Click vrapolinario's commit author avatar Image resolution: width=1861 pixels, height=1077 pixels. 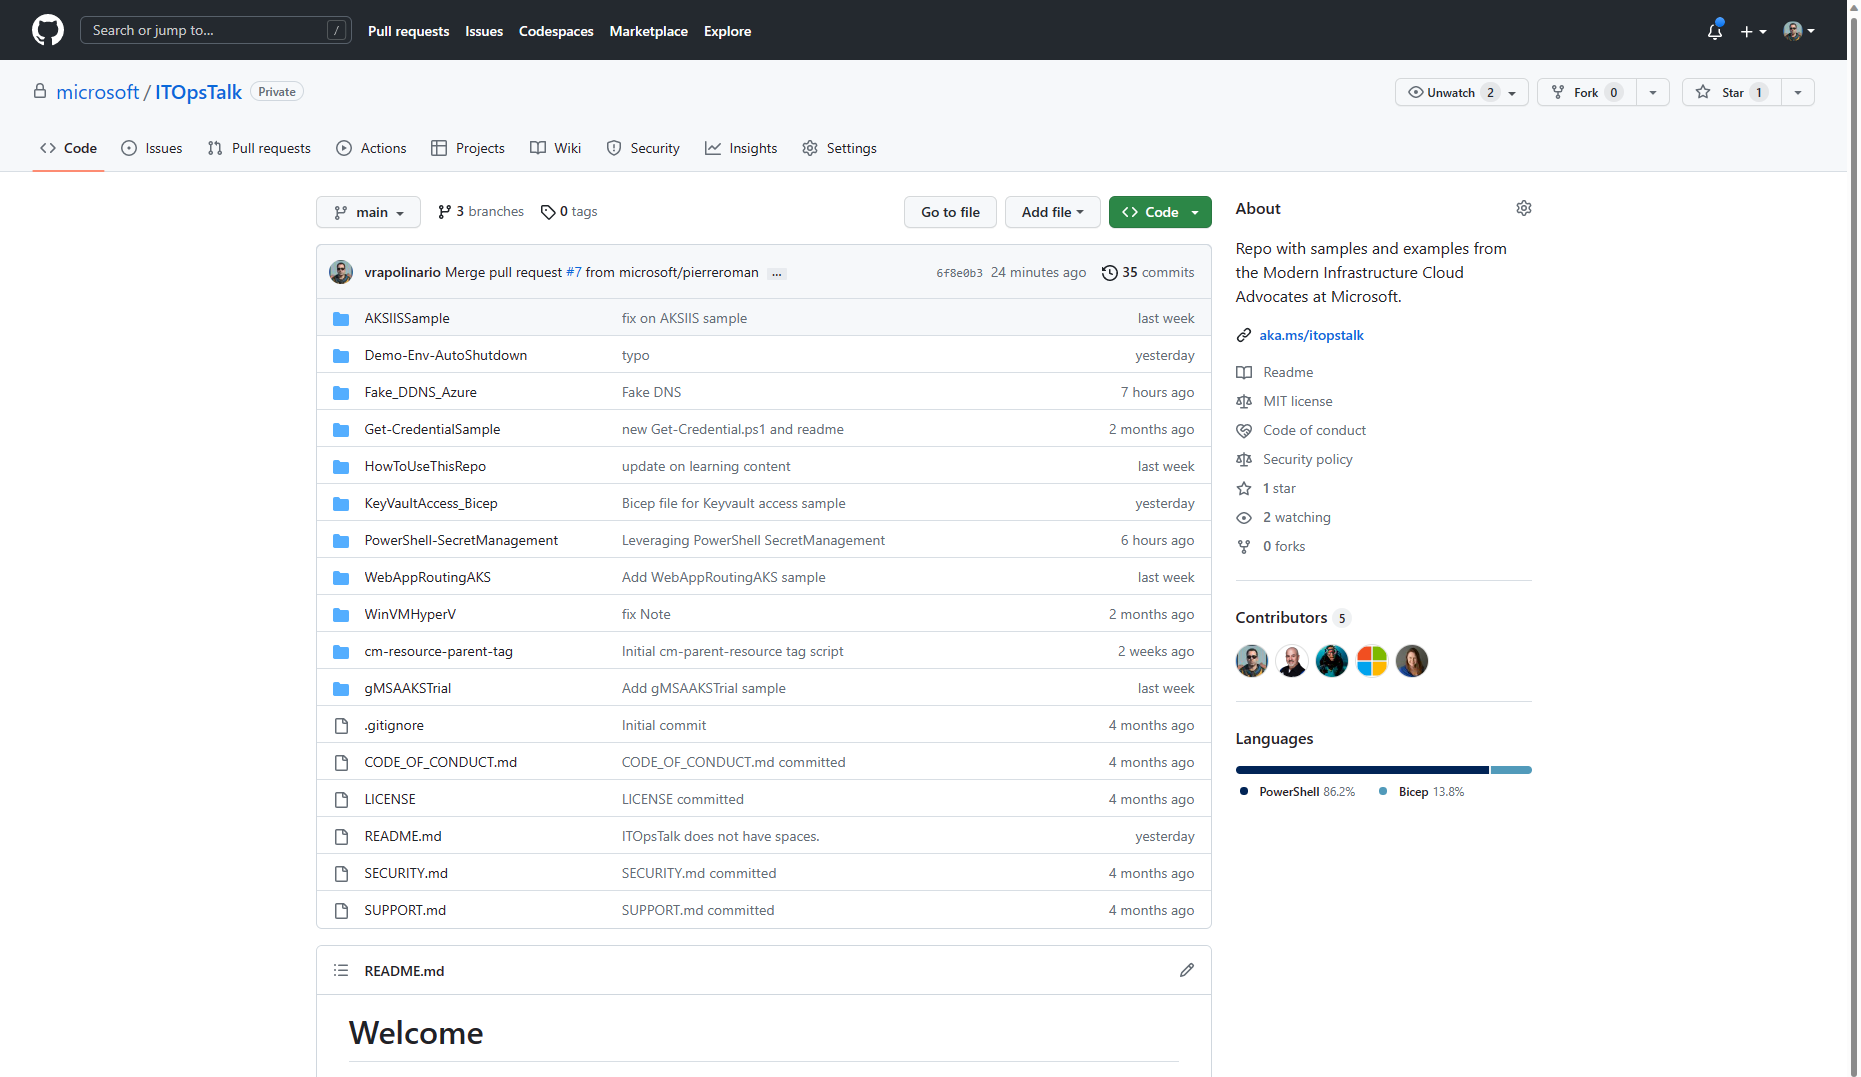pyautogui.click(x=341, y=272)
